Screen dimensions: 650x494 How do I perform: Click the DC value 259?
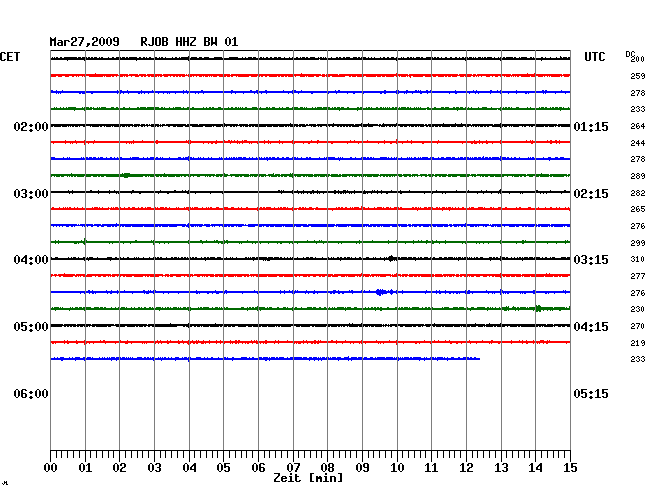coord(638,76)
